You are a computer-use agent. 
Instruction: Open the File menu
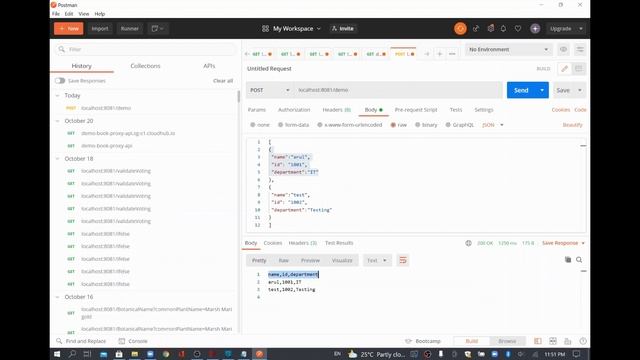click(x=56, y=14)
